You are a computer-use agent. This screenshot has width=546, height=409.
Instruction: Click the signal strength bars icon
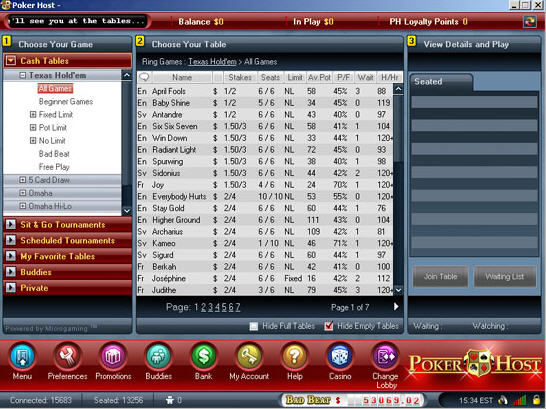520,400
